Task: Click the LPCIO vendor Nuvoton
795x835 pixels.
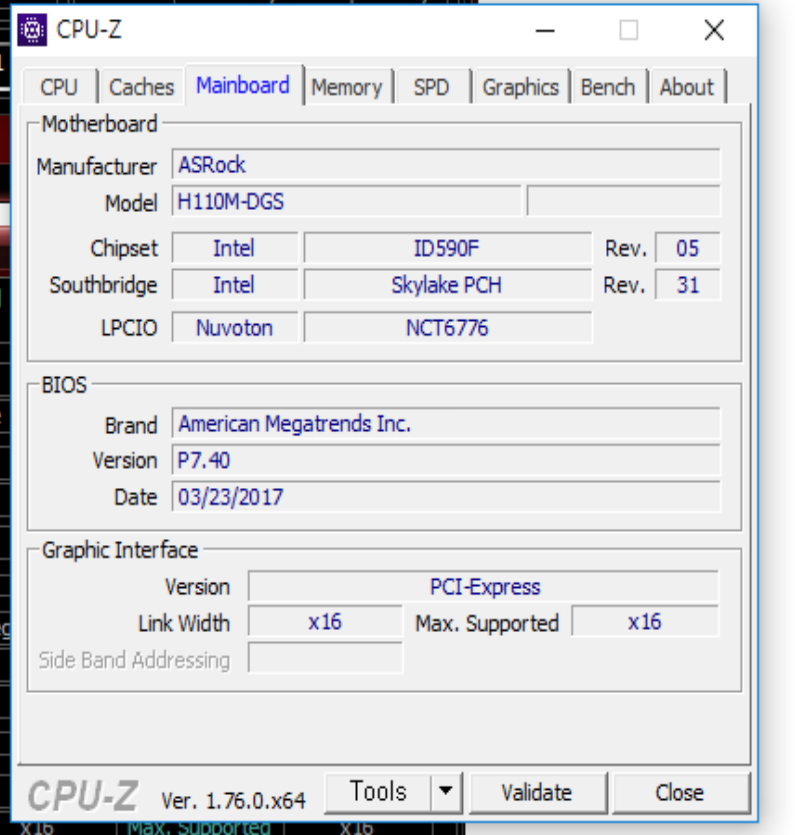Action: (234, 328)
